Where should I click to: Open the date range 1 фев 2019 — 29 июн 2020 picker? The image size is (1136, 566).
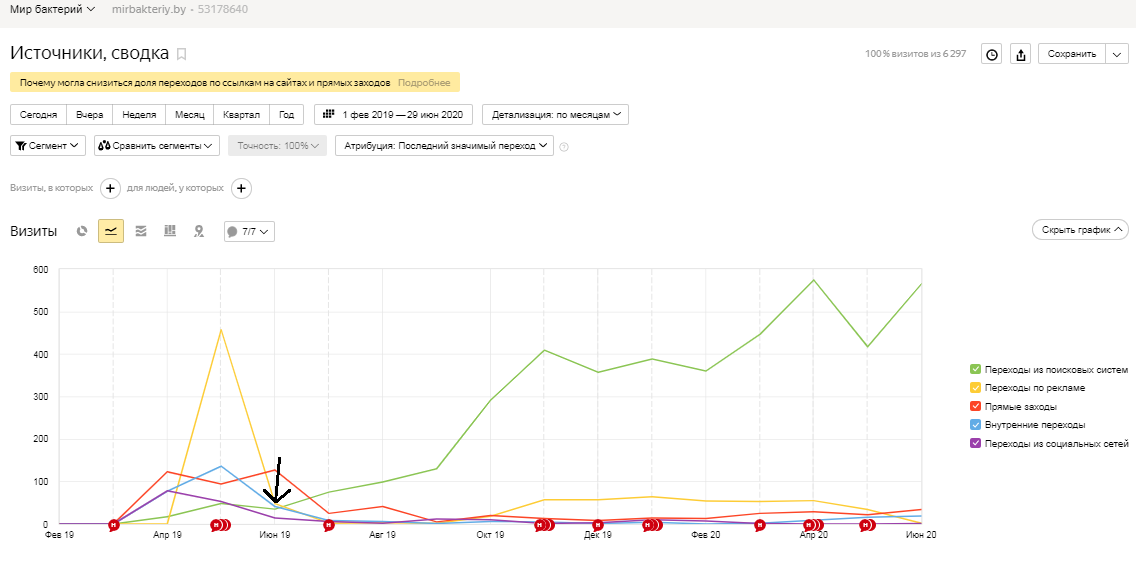pyautogui.click(x=393, y=115)
